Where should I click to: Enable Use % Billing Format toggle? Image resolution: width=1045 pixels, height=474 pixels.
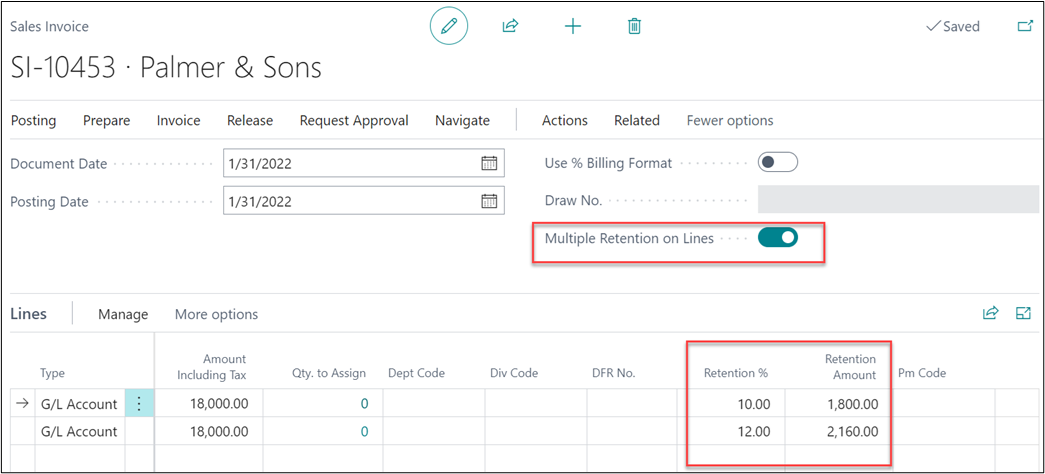pos(777,162)
